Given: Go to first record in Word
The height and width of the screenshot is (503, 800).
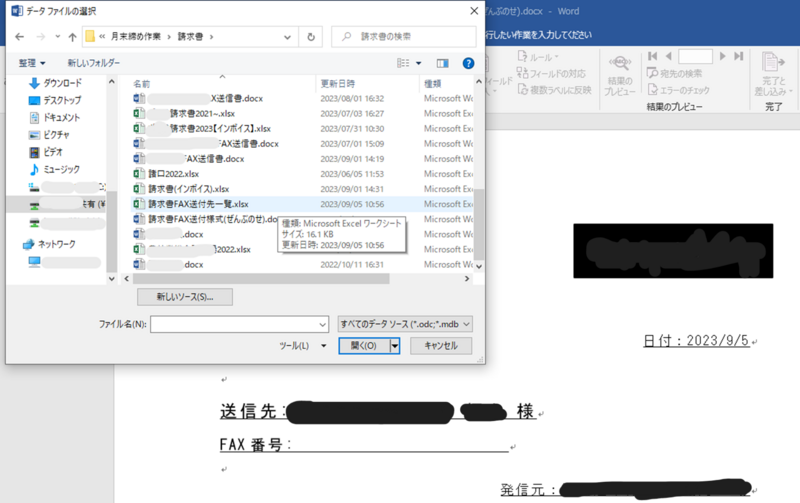Looking at the screenshot, I should (x=653, y=56).
